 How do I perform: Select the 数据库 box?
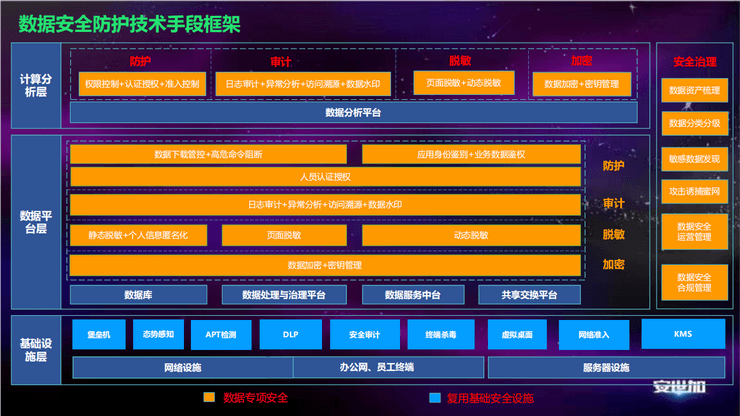coord(138,295)
